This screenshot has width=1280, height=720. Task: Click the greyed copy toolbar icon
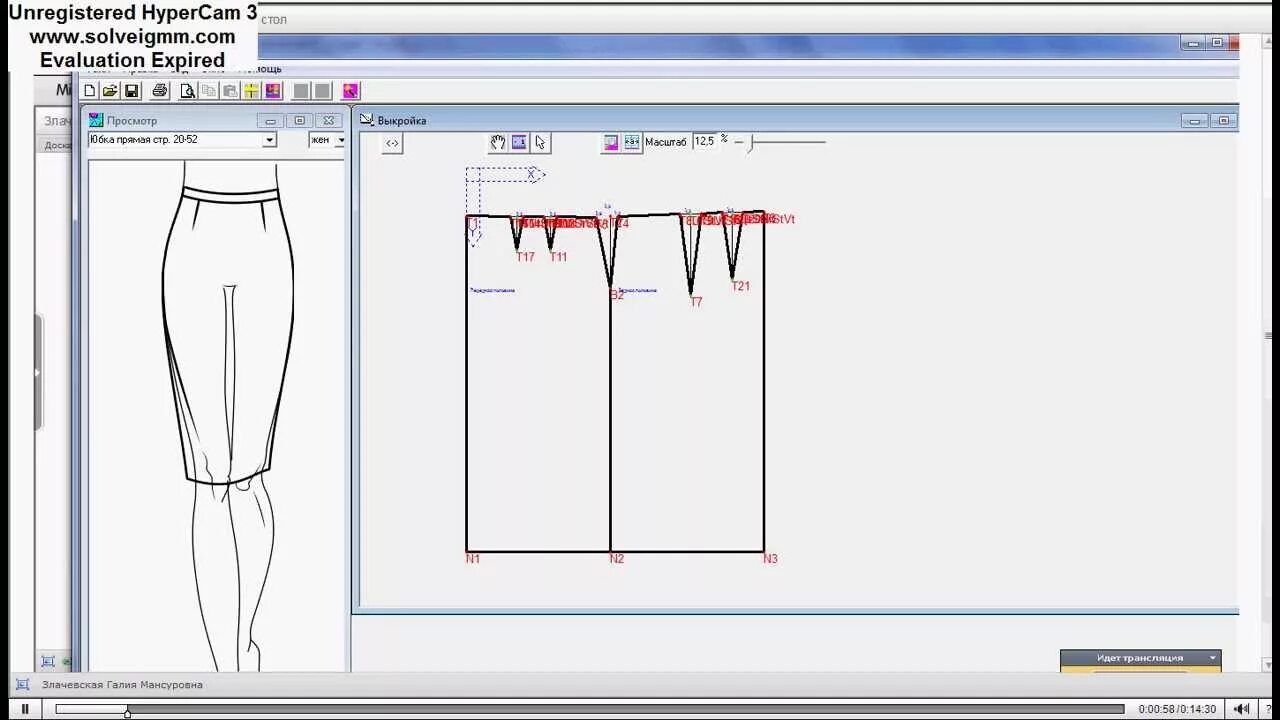(x=209, y=91)
